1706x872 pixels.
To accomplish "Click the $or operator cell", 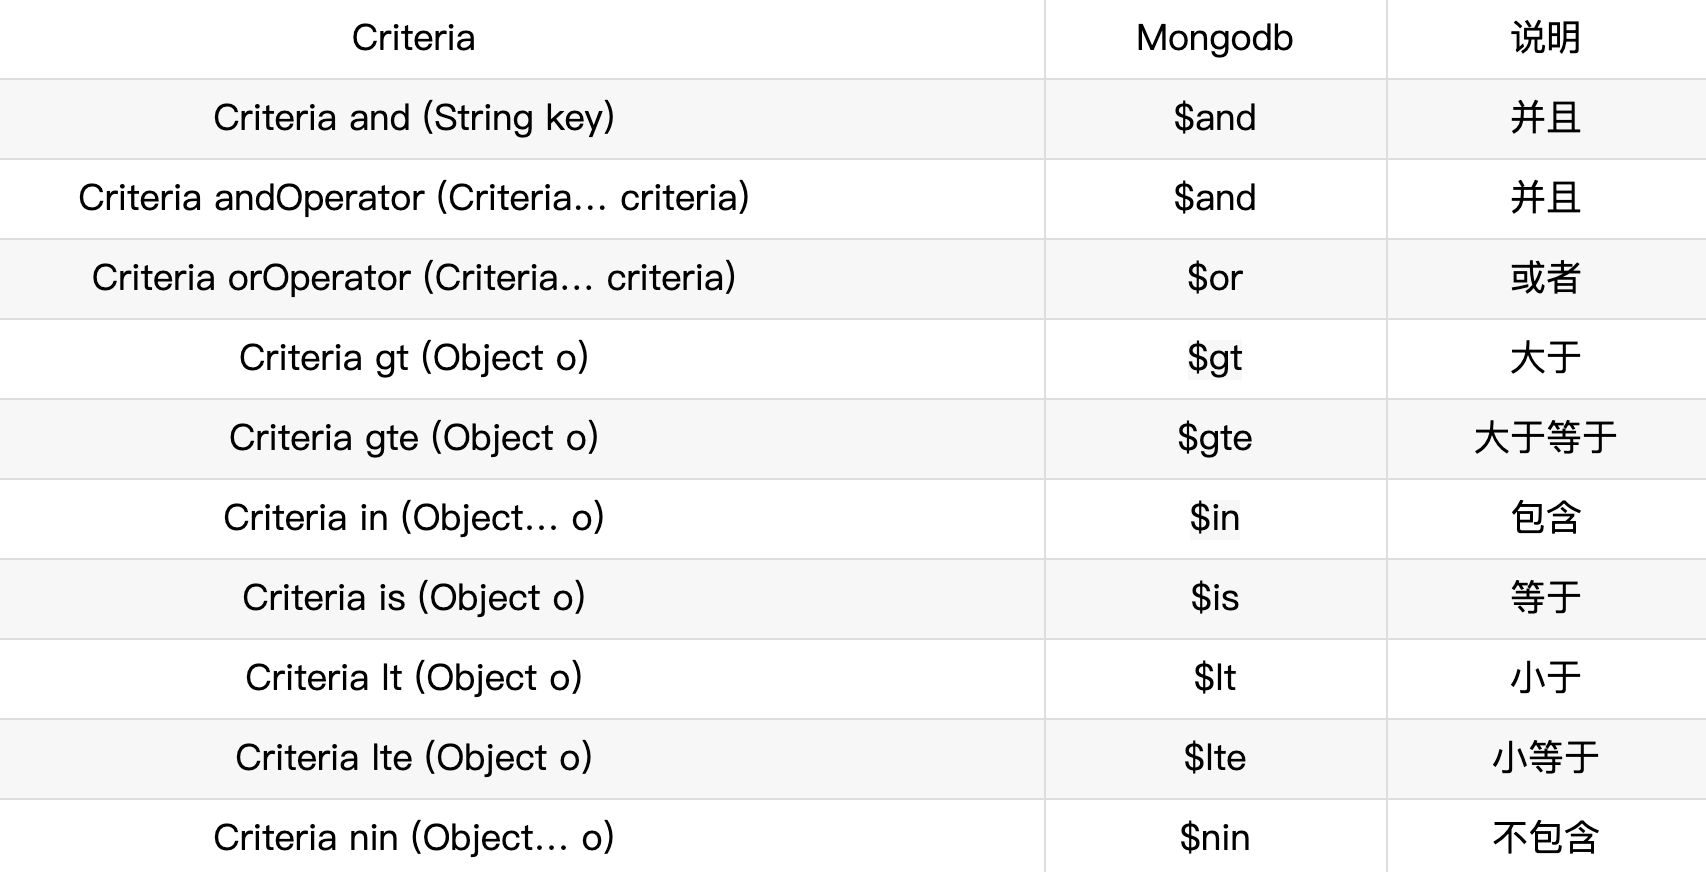I will pos(1215,279).
